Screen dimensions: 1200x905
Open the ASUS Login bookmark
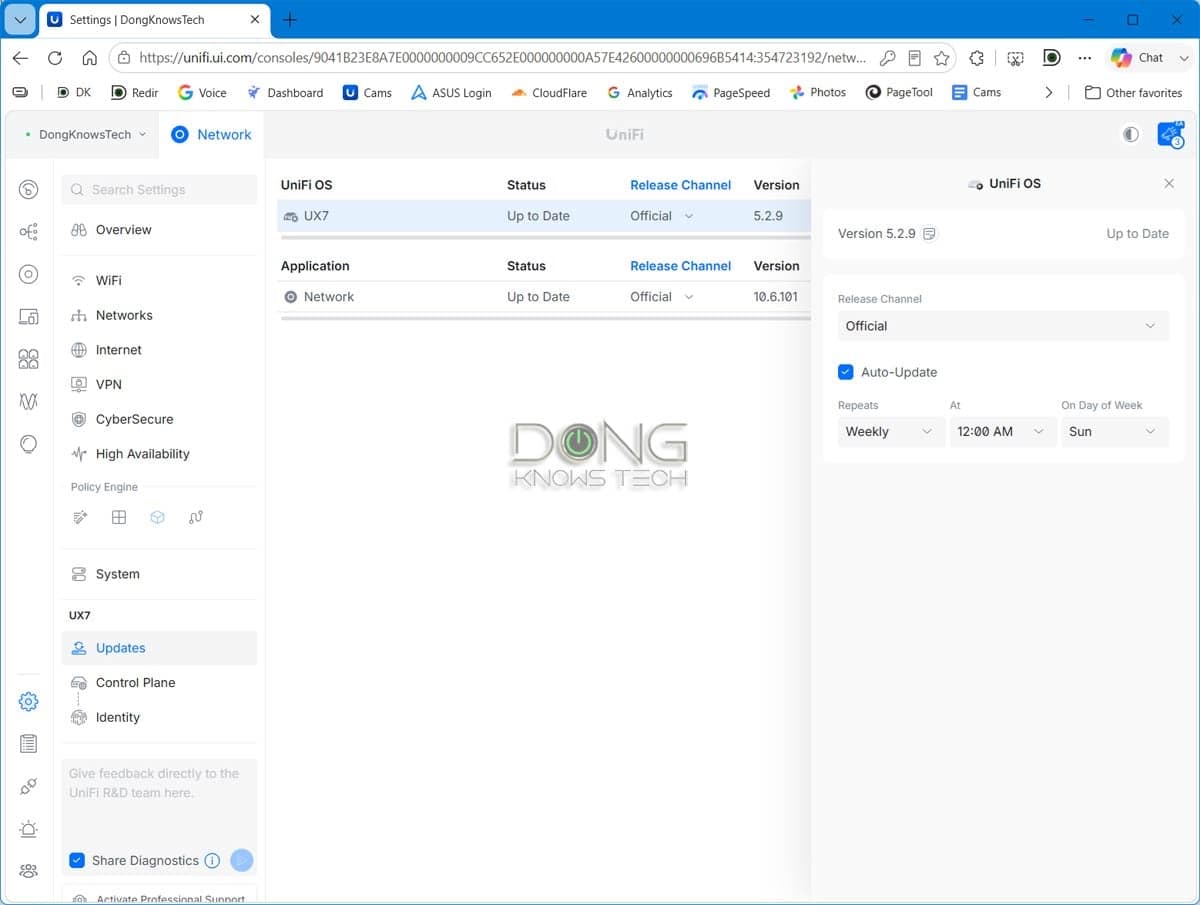point(451,92)
